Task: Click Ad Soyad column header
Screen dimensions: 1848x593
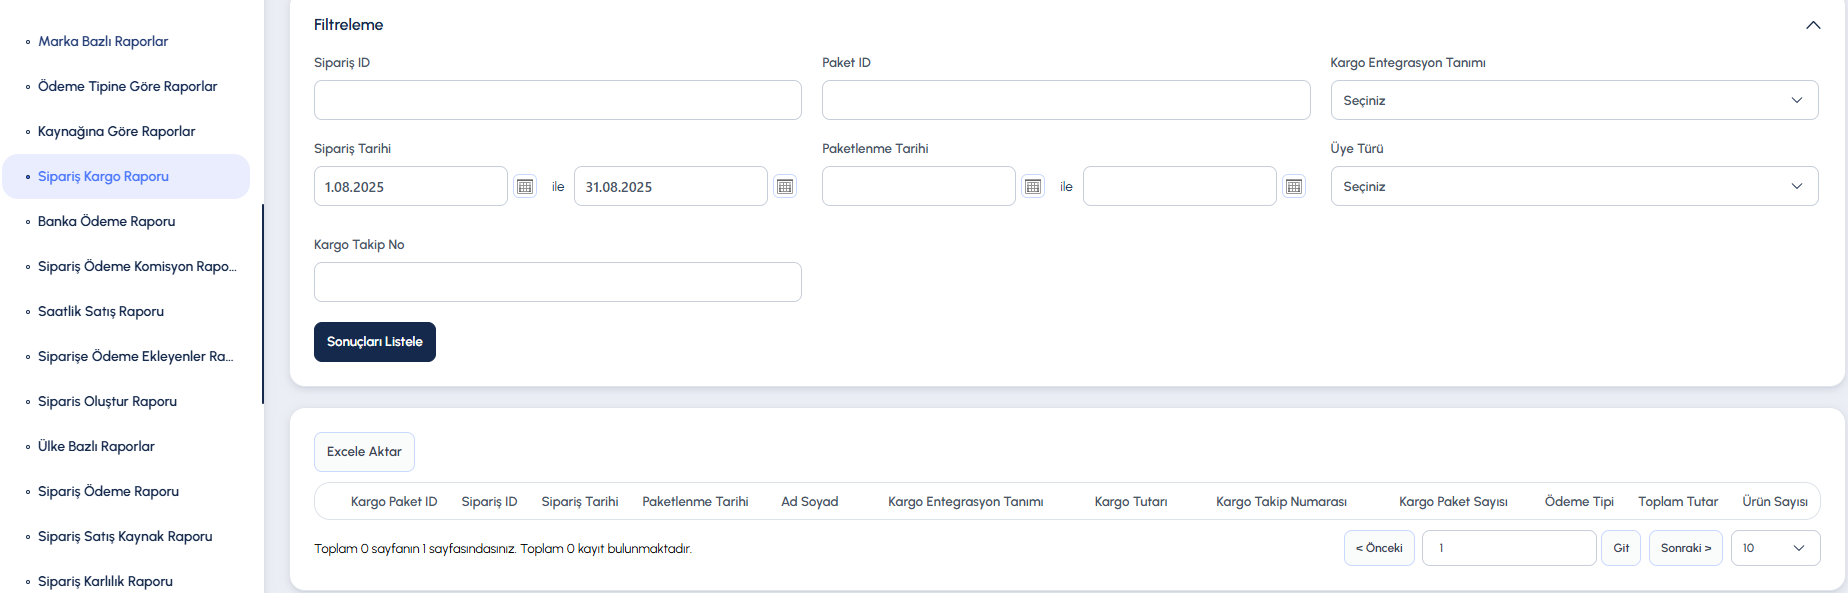Action: pyautogui.click(x=810, y=502)
